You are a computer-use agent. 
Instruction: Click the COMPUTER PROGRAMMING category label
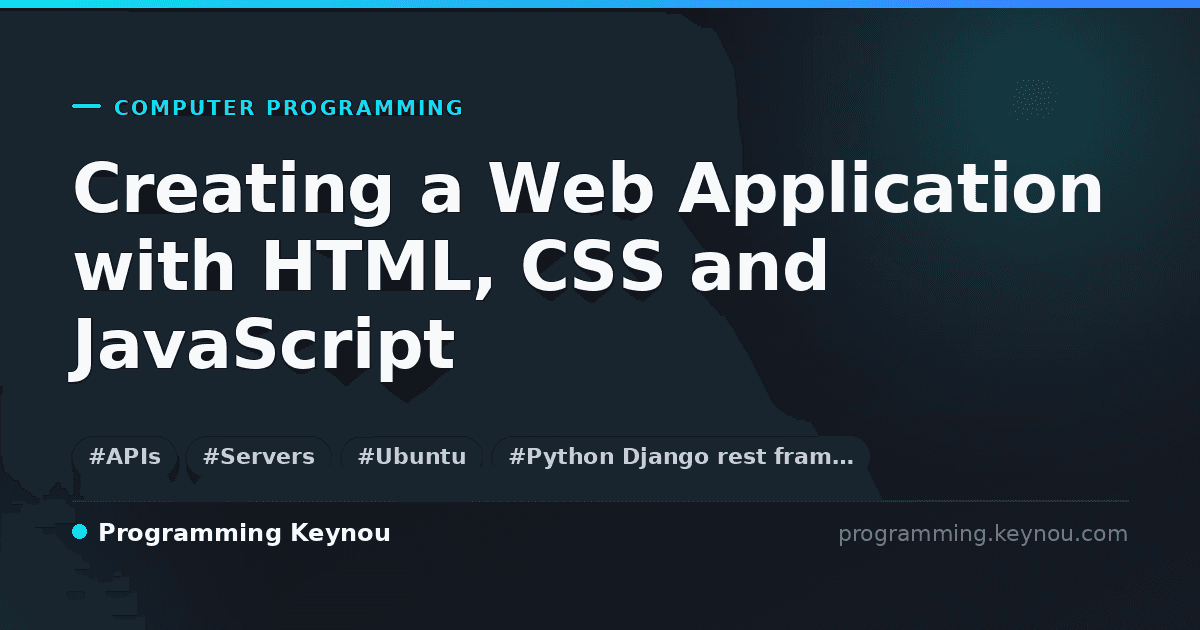point(289,108)
